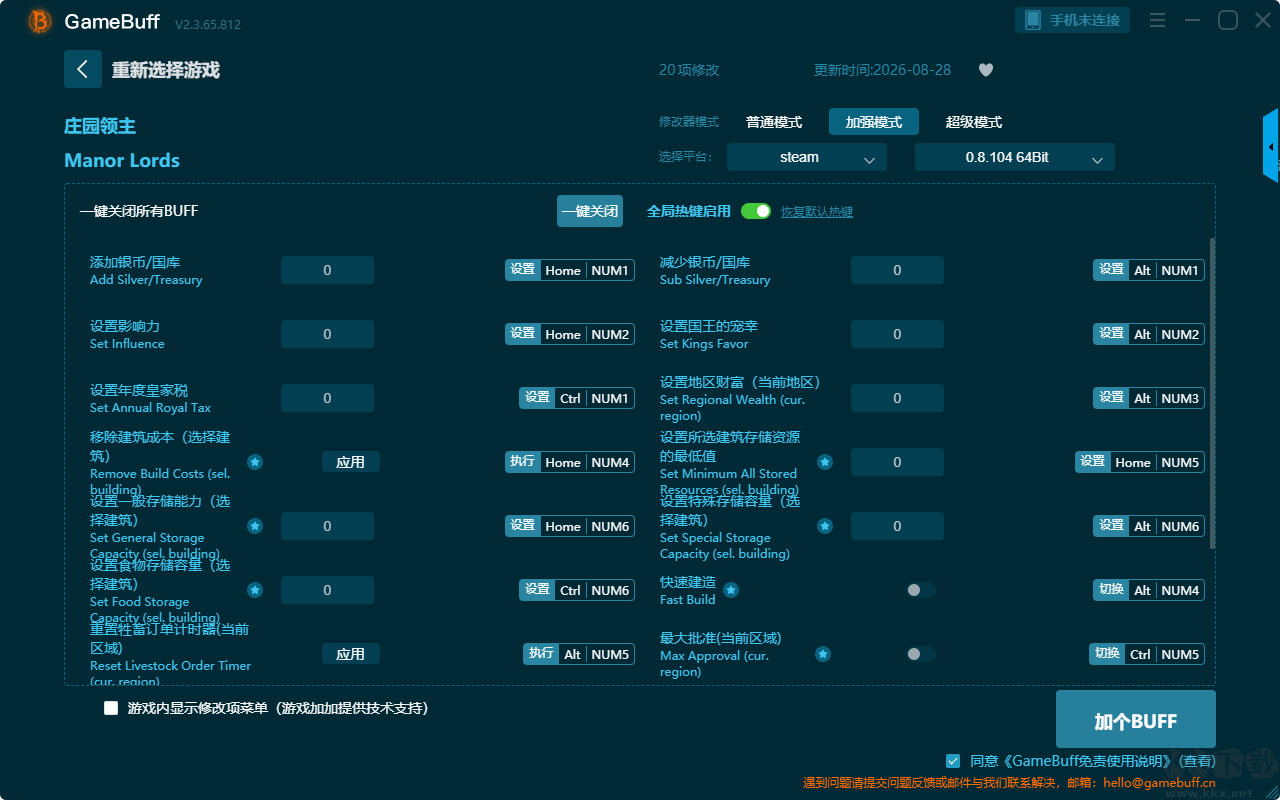The height and width of the screenshot is (800, 1280).
Task: Click 切换 for Fast Build
Action: point(1111,590)
